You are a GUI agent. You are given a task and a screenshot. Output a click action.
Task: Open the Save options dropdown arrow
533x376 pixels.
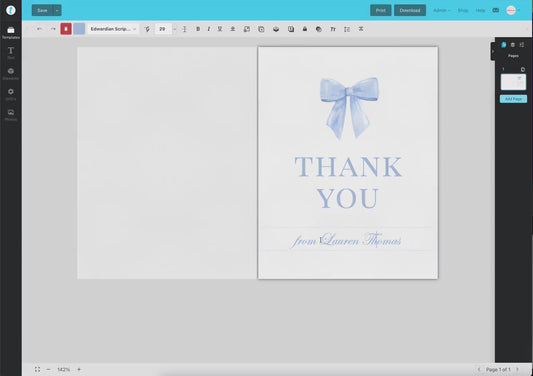(x=57, y=10)
